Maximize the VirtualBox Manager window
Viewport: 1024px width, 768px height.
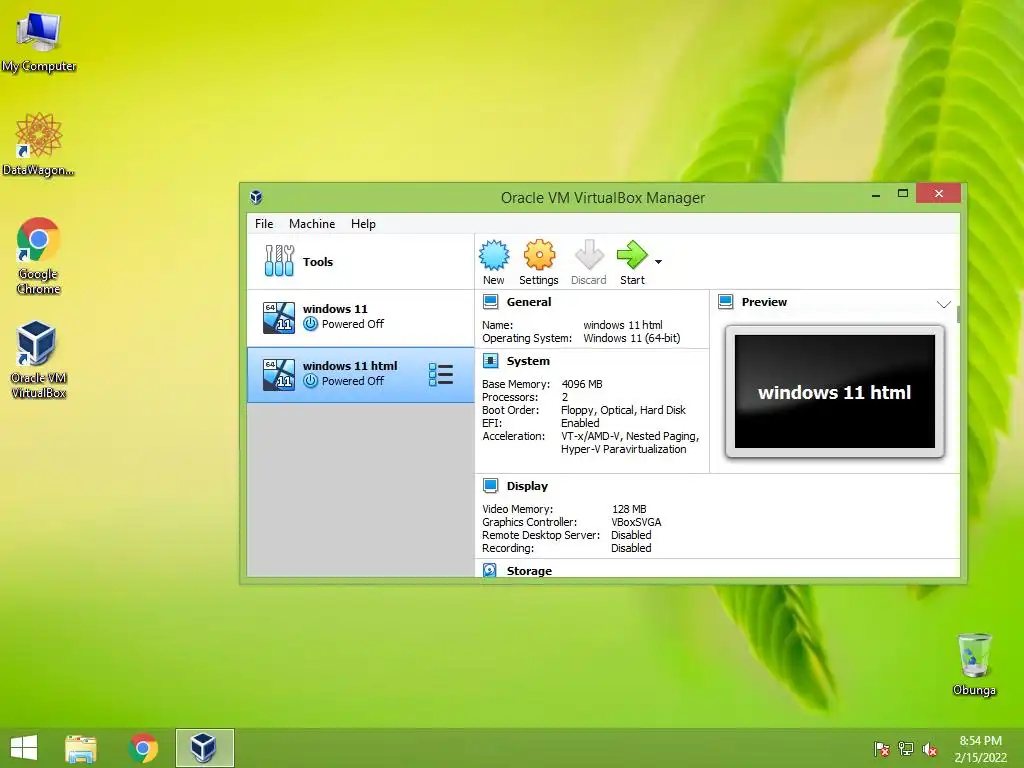click(903, 193)
